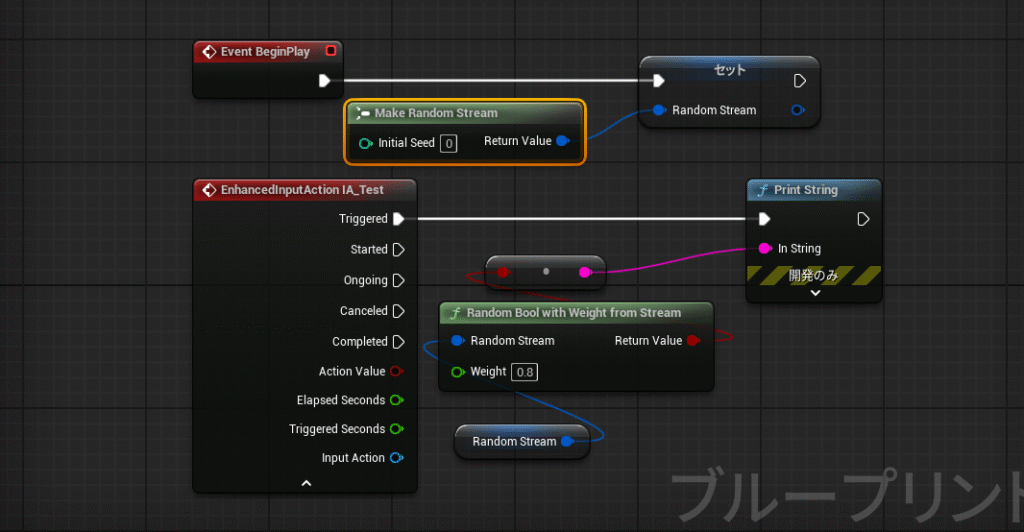Click the Action Value red output pin
The width and height of the screenshot is (1024, 532).
click(396, 371)
